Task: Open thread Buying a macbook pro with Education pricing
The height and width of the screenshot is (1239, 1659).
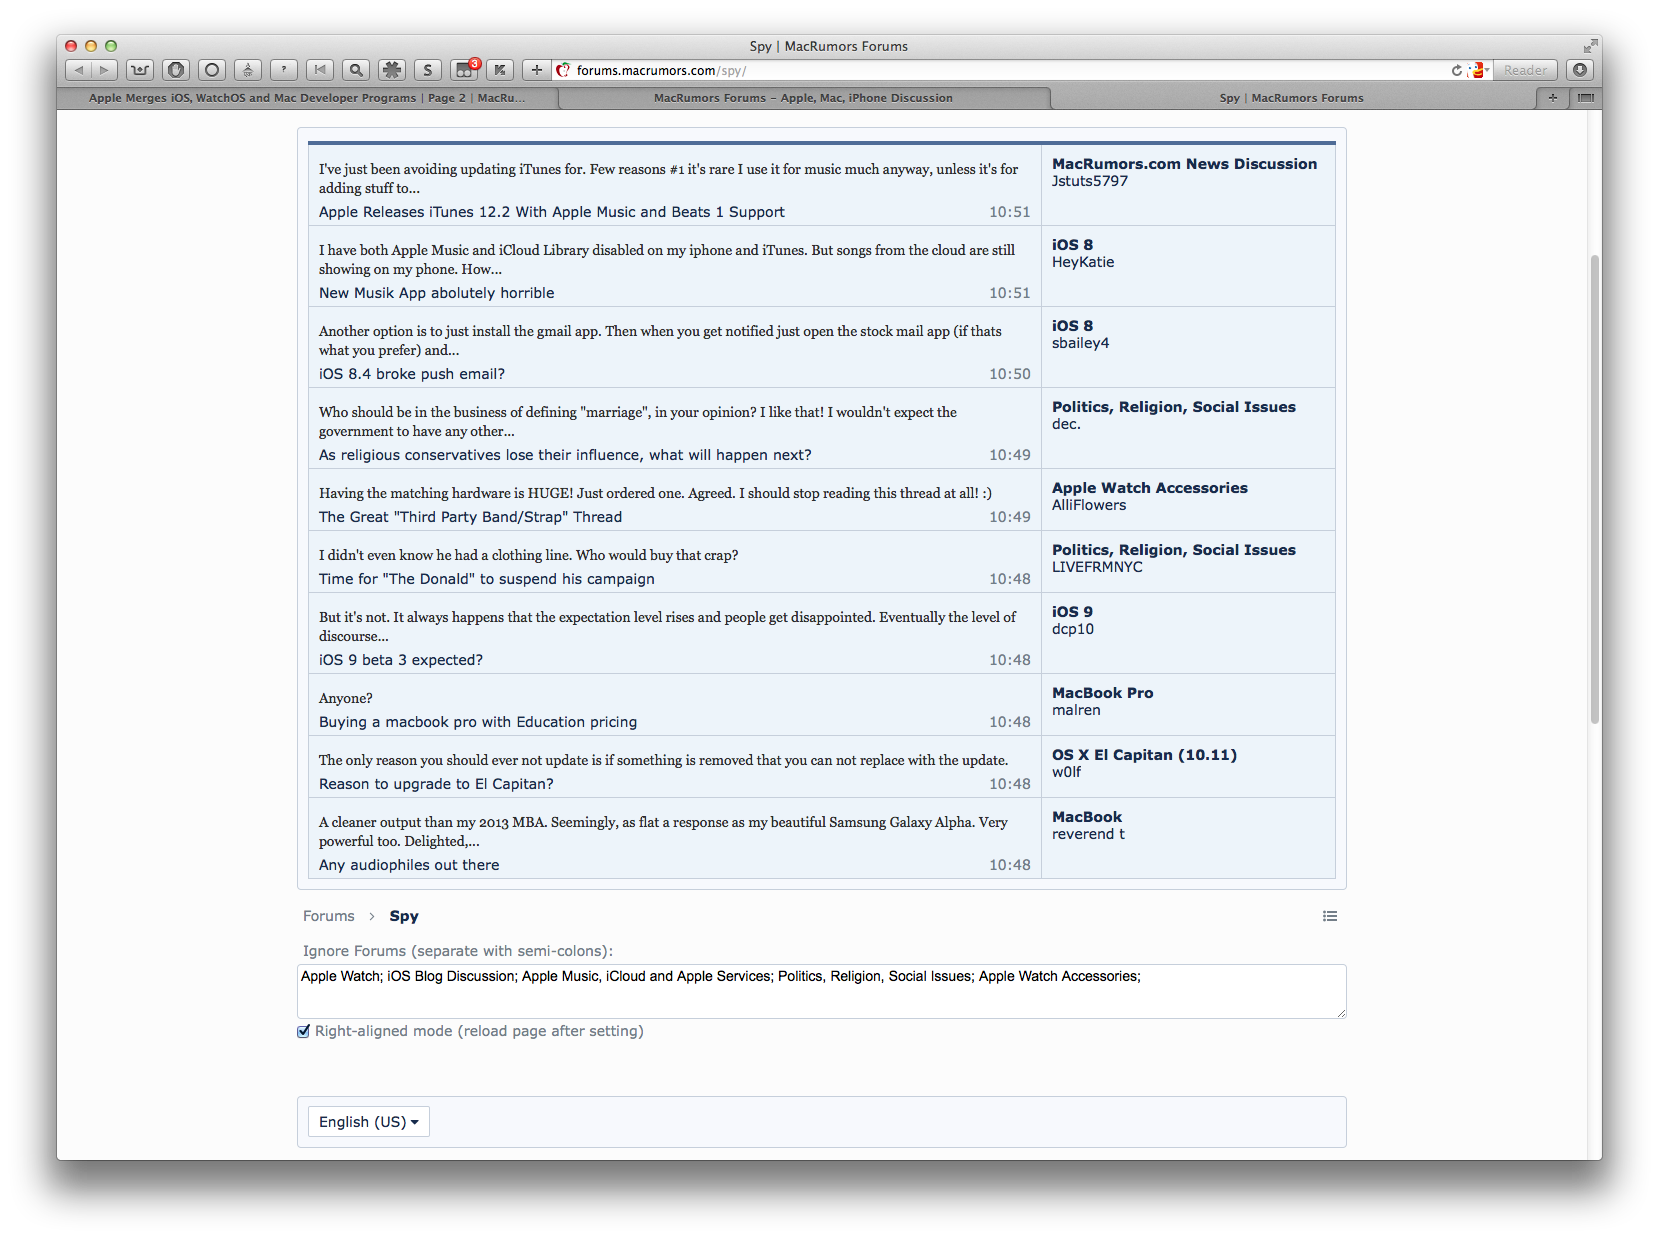Action: coord(478,722)
